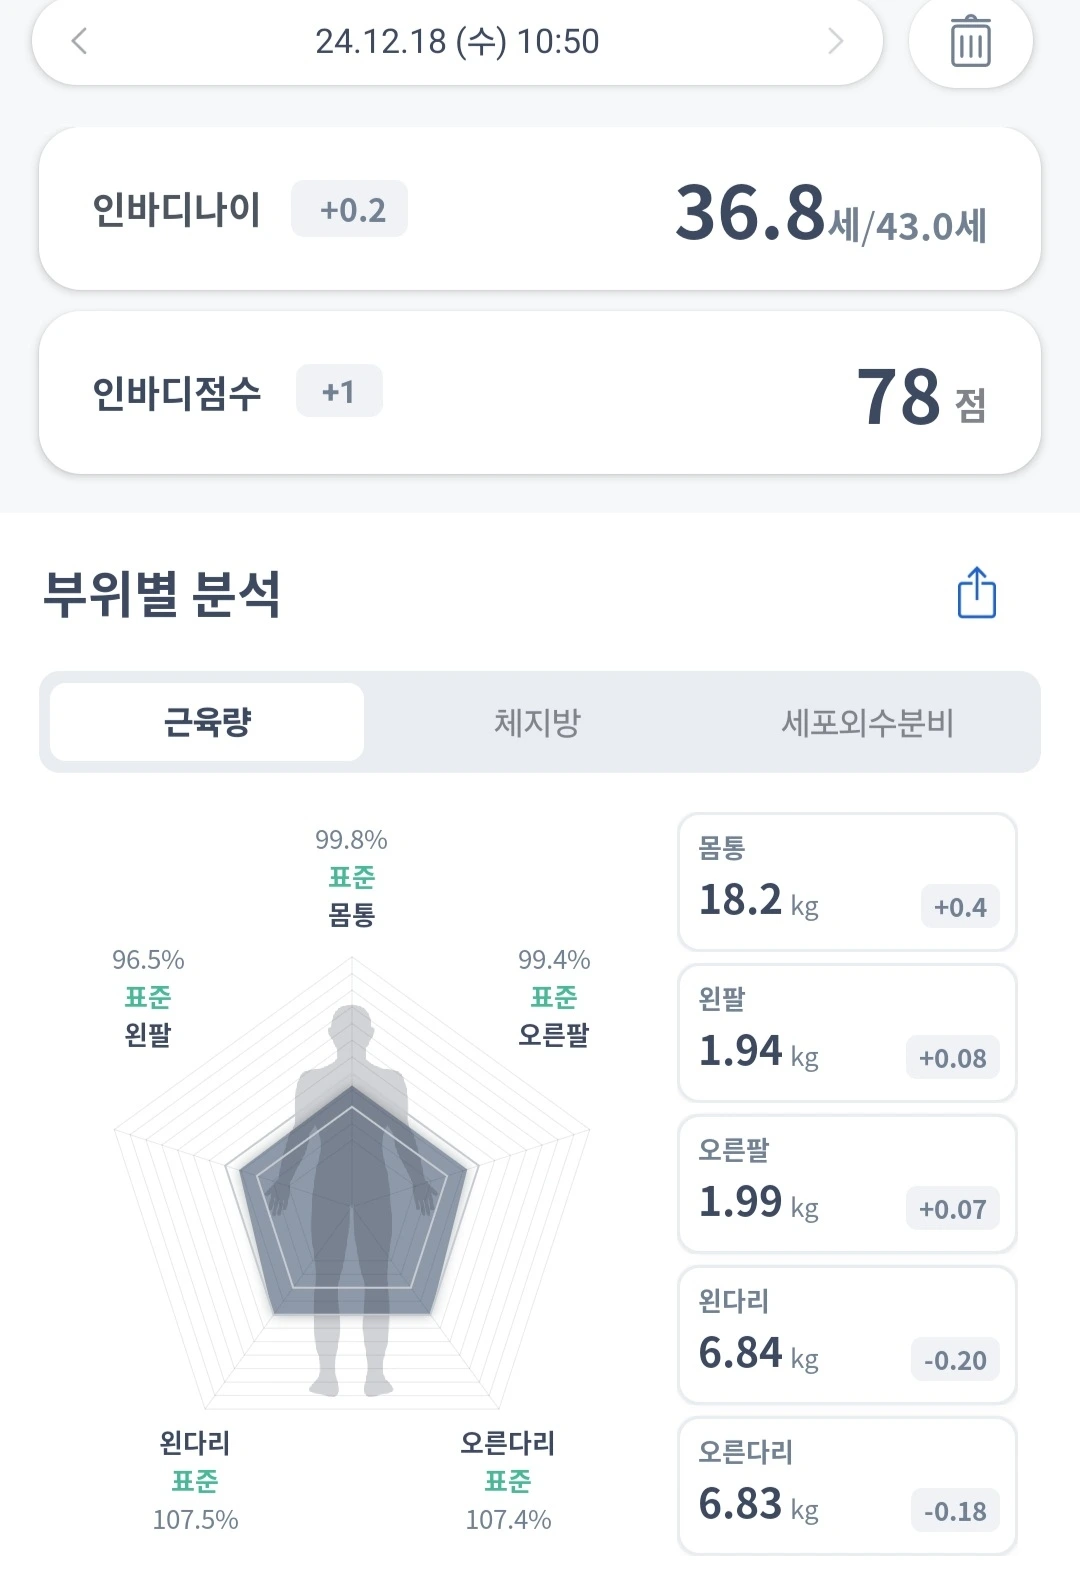
Task: Select the 왼다리 6.84 kg card
Action: [x=847, y=1334]
